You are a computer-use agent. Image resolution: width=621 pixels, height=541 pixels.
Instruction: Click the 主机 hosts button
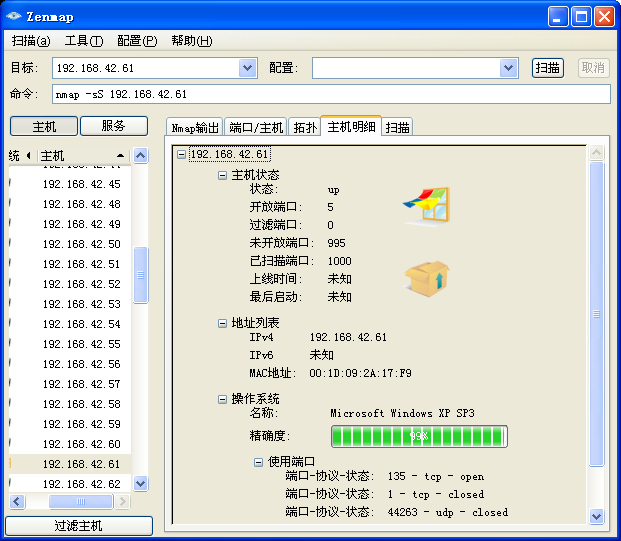point(44,126)
